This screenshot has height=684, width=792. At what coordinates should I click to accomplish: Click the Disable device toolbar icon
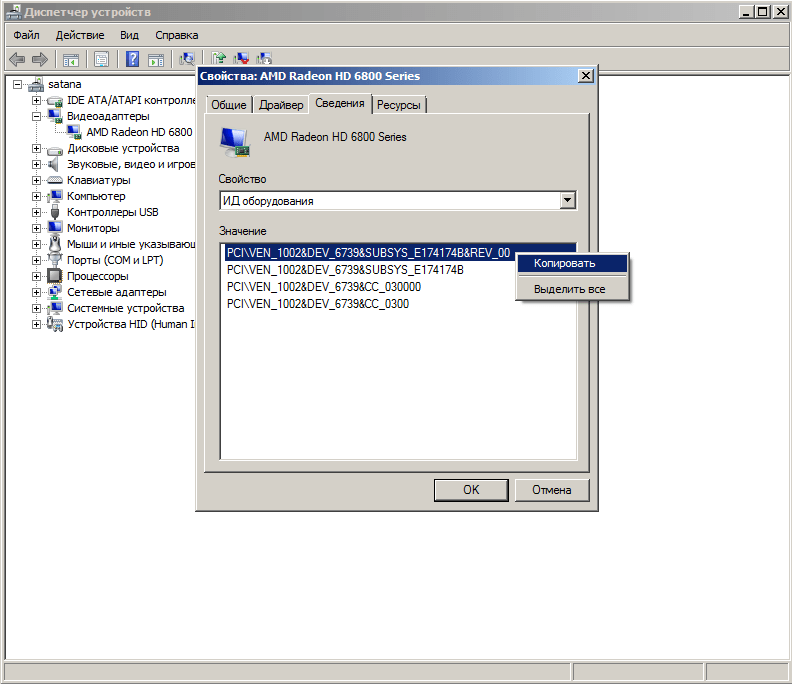(x=264, y=58)
